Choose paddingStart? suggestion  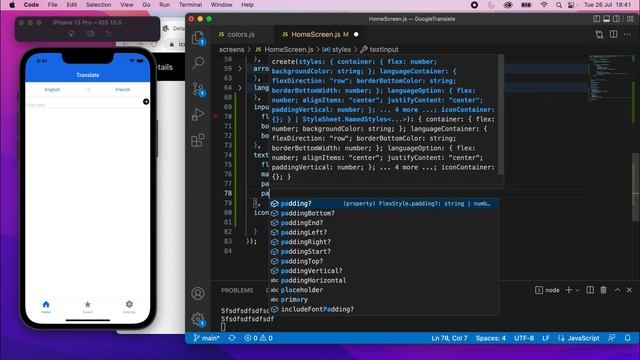coord(384,251)
